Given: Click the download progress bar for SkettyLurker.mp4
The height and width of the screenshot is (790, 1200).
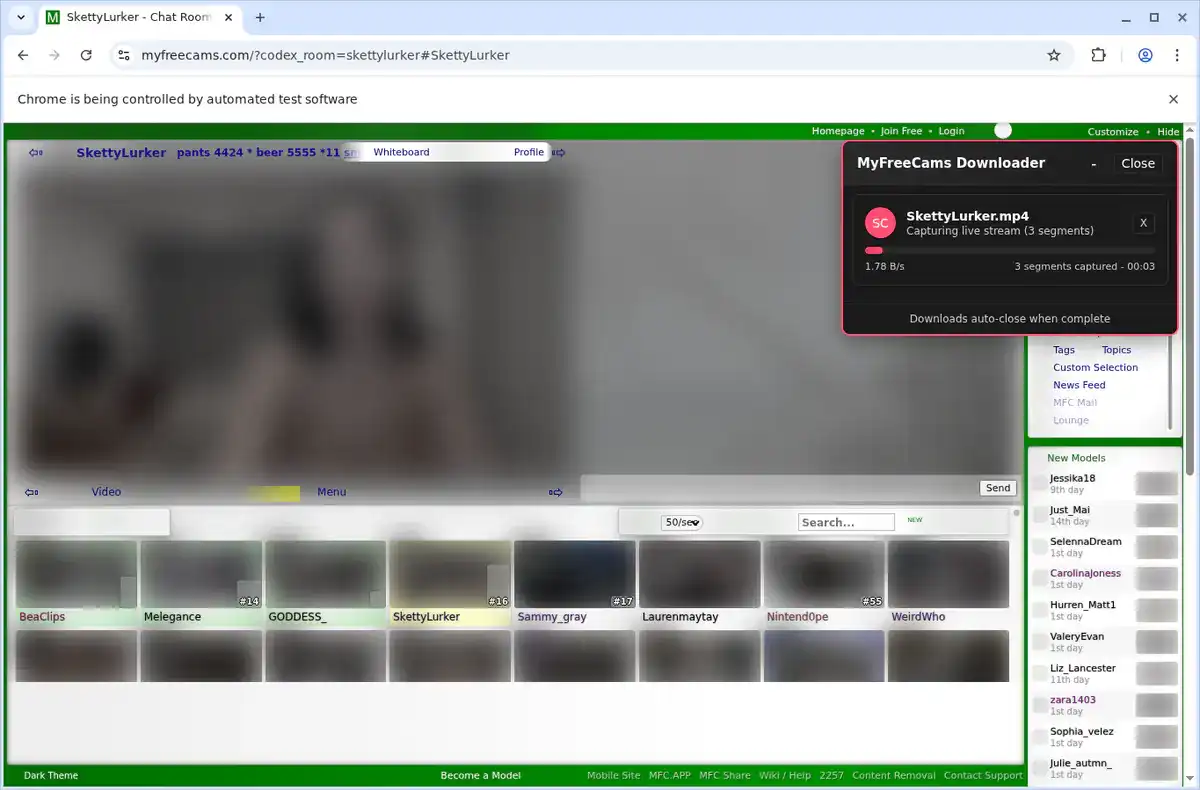Looking at the screenshot, I should (1010, 250).
